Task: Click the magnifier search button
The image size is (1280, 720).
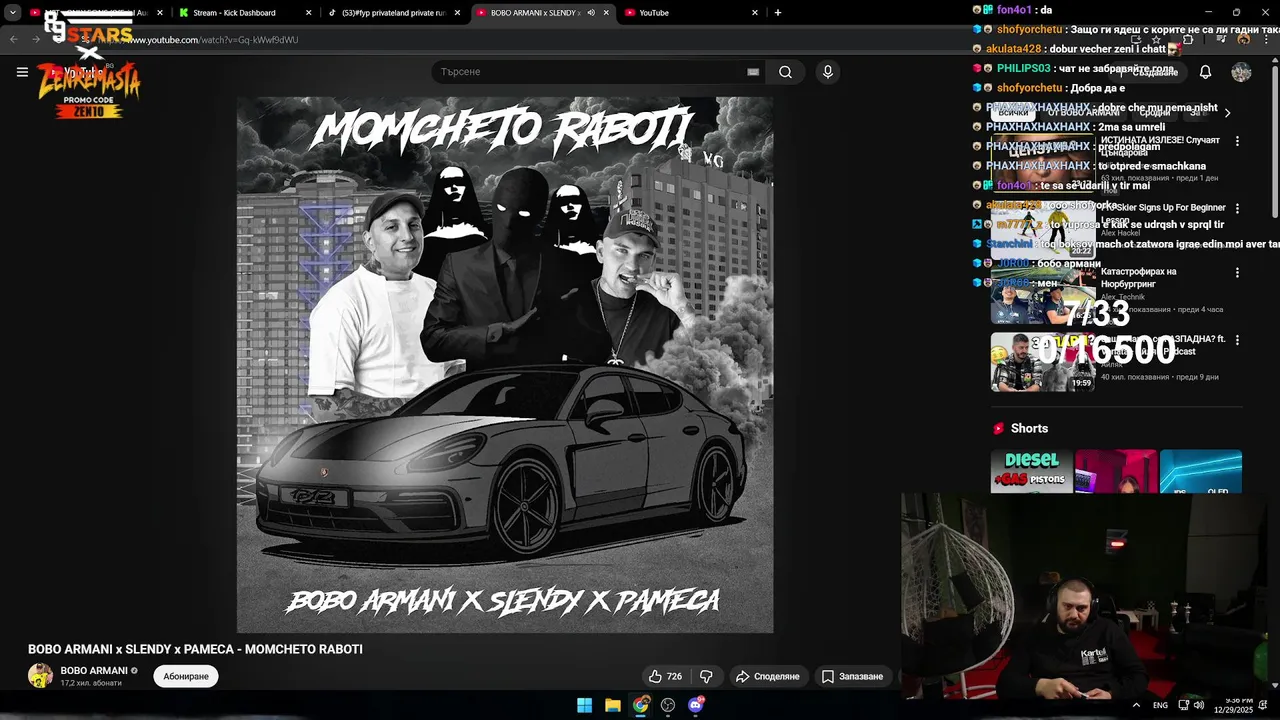Action: coord(785,72)
